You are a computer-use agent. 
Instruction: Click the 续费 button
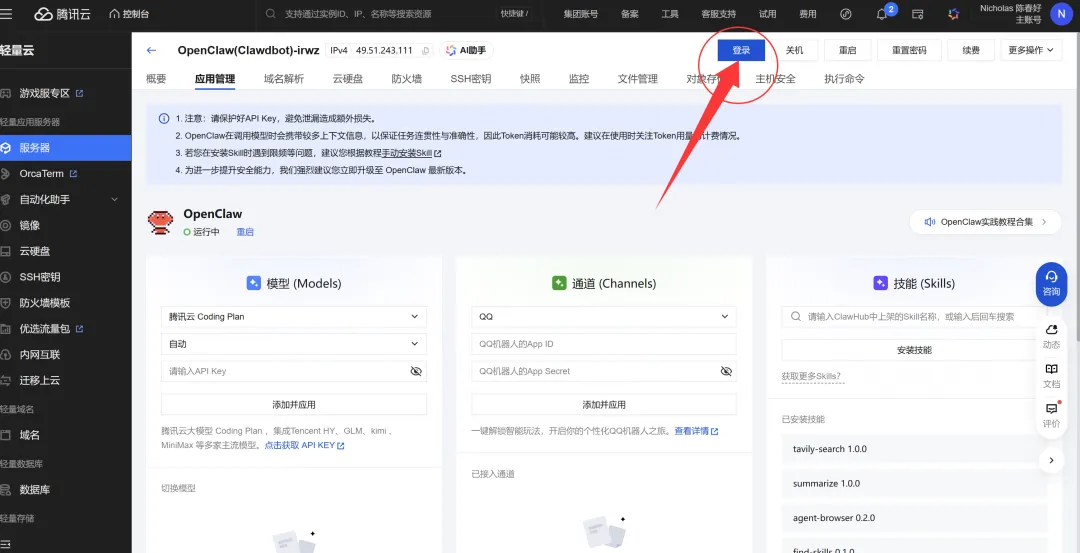[x=971, y=50]
